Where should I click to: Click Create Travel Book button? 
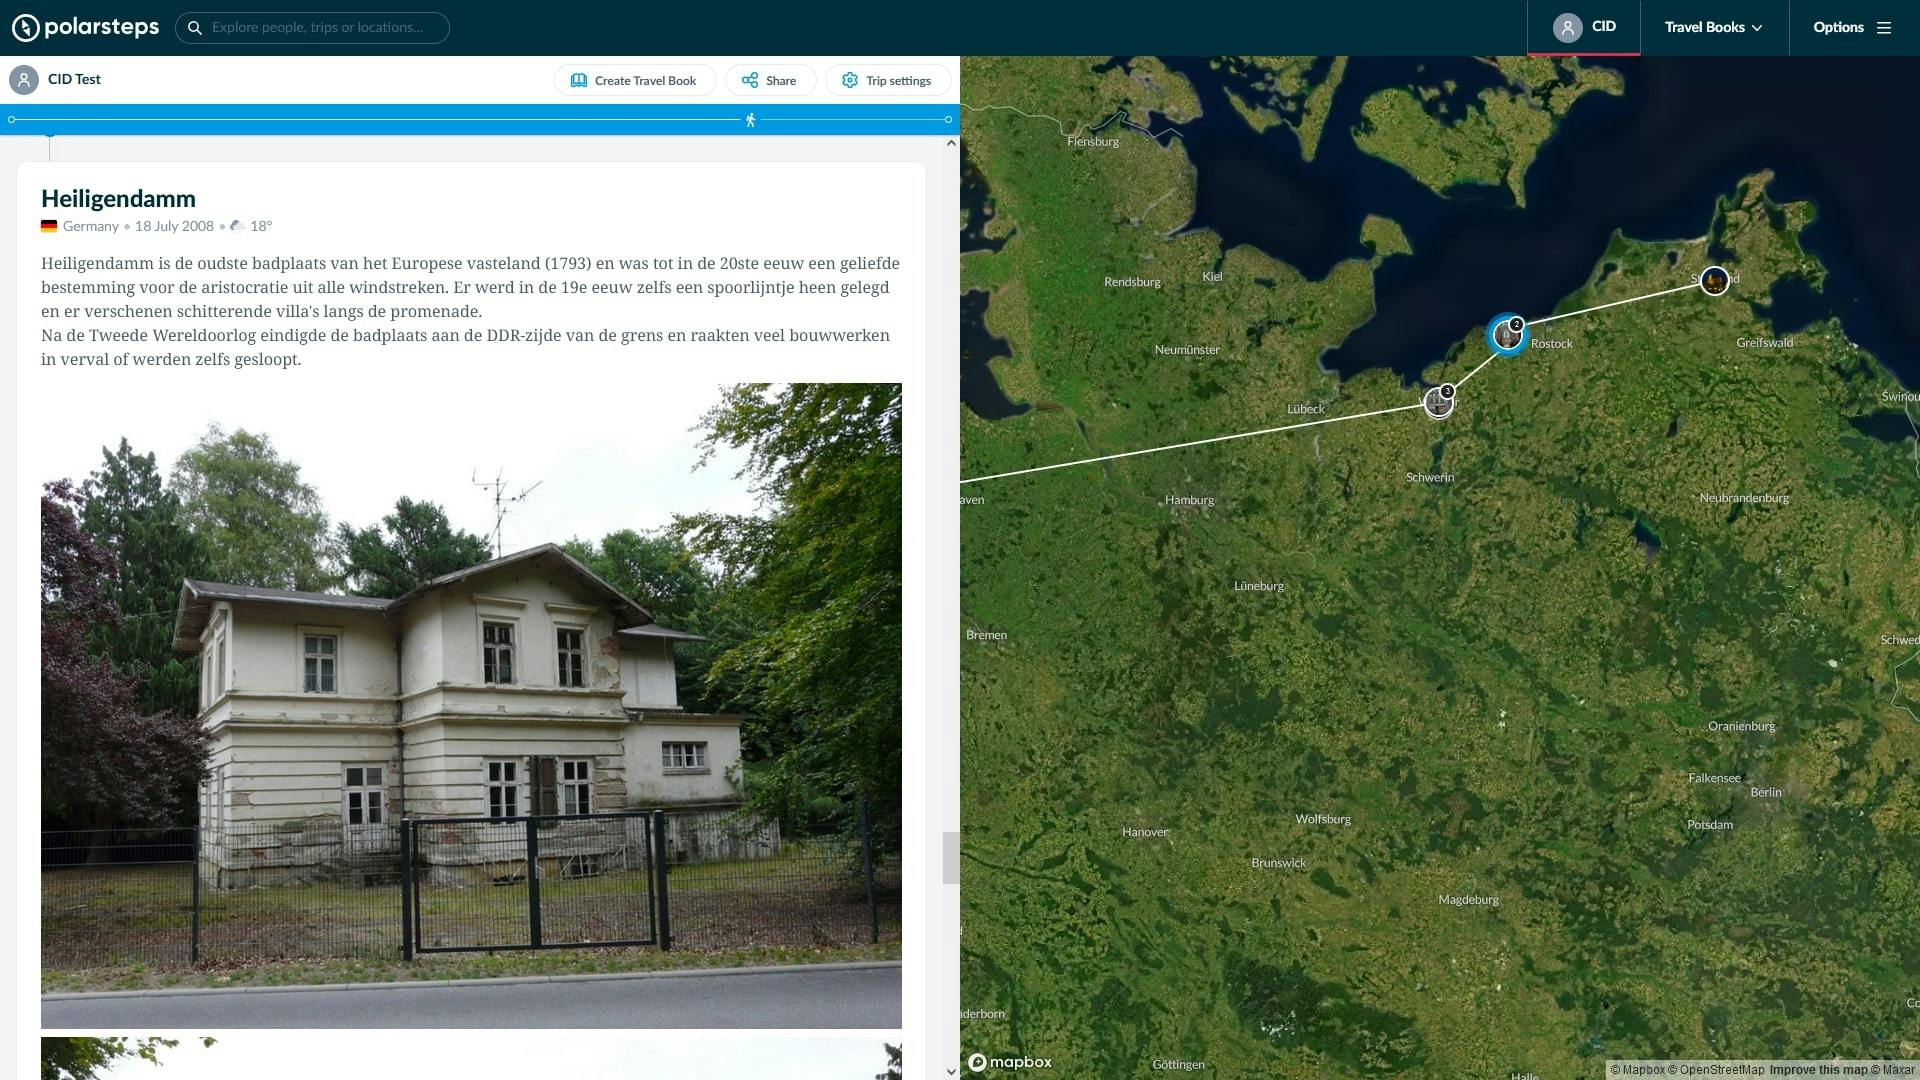point(634,81)
